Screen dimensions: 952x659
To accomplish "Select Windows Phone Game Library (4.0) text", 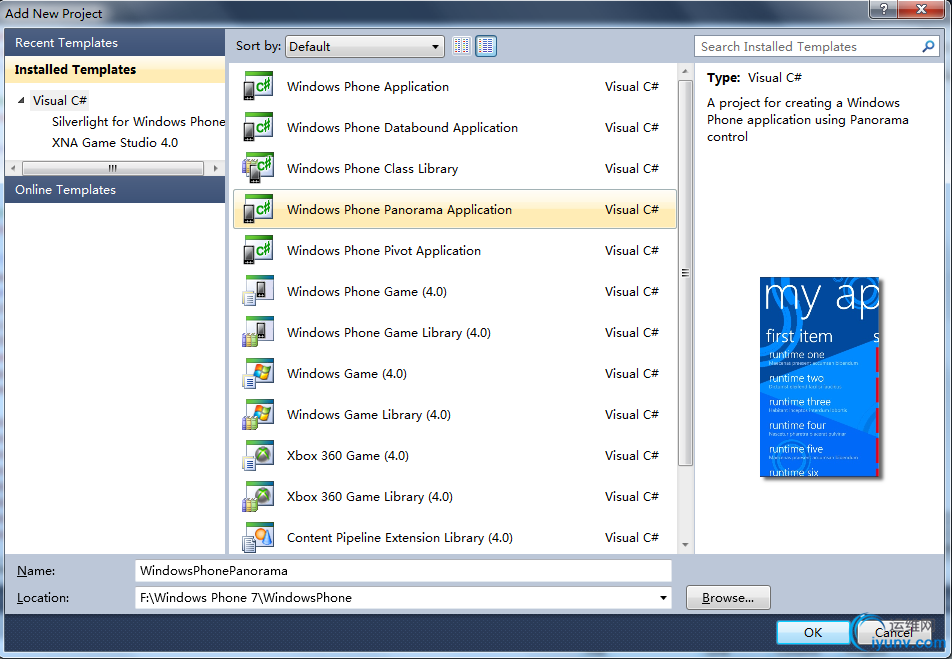I will coord(389,333).
